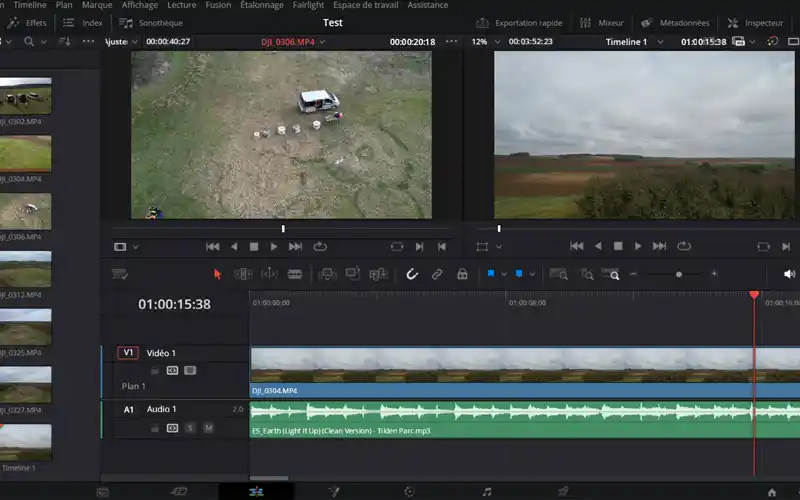
Task: Disable the Vidéo 1 video track
Action: click(190, 370)
